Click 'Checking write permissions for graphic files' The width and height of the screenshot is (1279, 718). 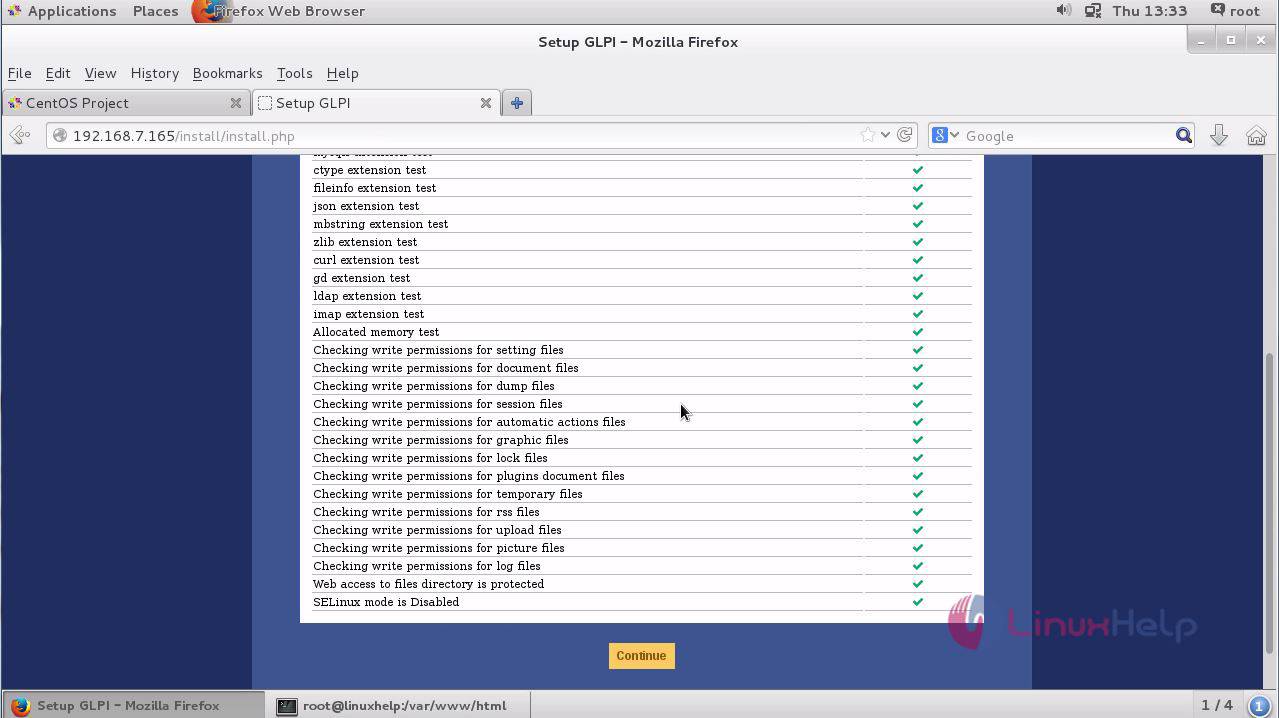[x=441, y=440]
